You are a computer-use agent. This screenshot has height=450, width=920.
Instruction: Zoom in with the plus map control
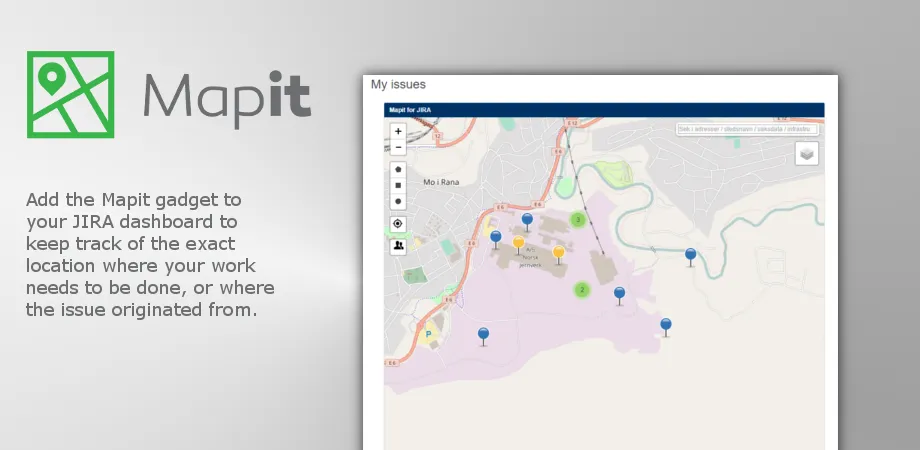click(x=398, y=131)
